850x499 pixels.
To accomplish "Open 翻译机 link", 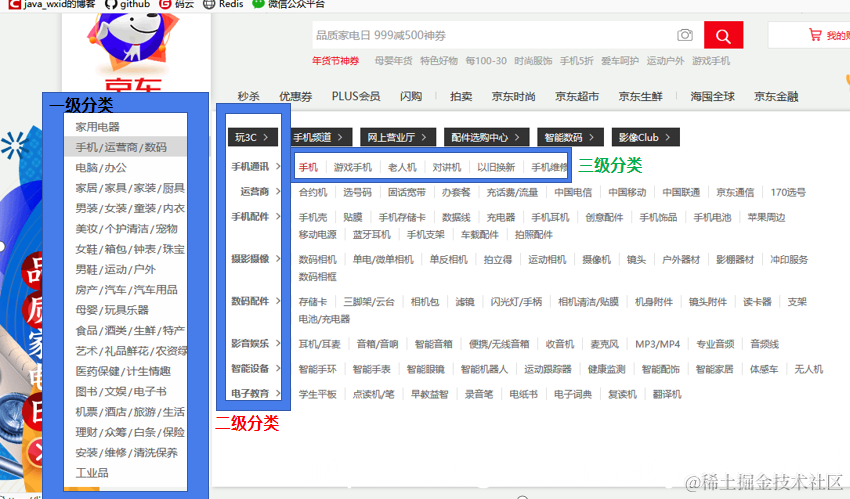I will click(x=667, y=394).
